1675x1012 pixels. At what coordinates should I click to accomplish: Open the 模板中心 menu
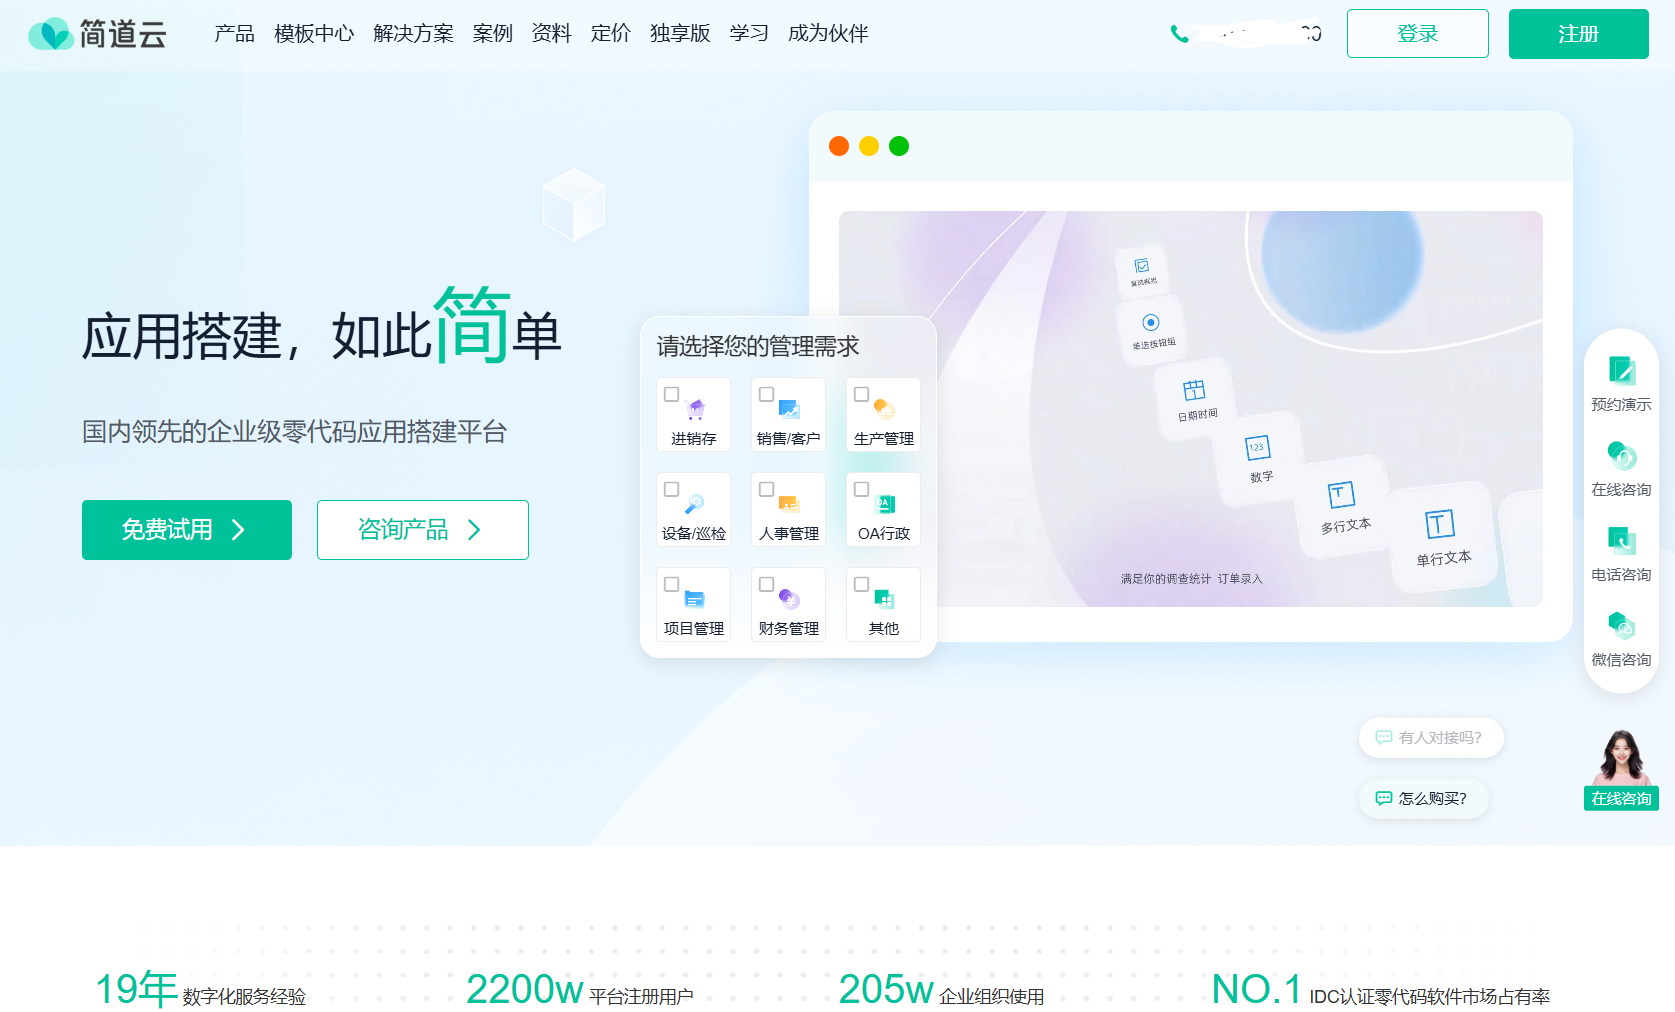click(x=314, y=34)
